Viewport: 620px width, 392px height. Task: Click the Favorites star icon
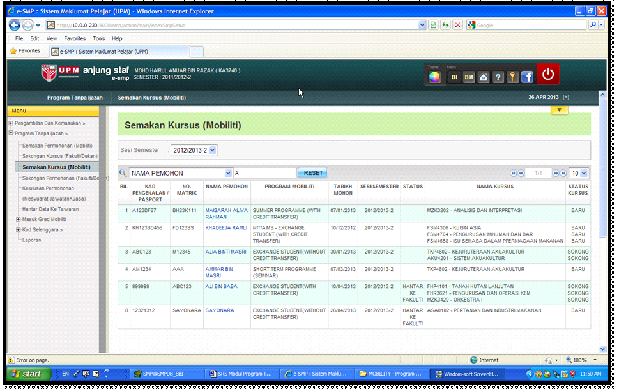(x=13, y=51)
